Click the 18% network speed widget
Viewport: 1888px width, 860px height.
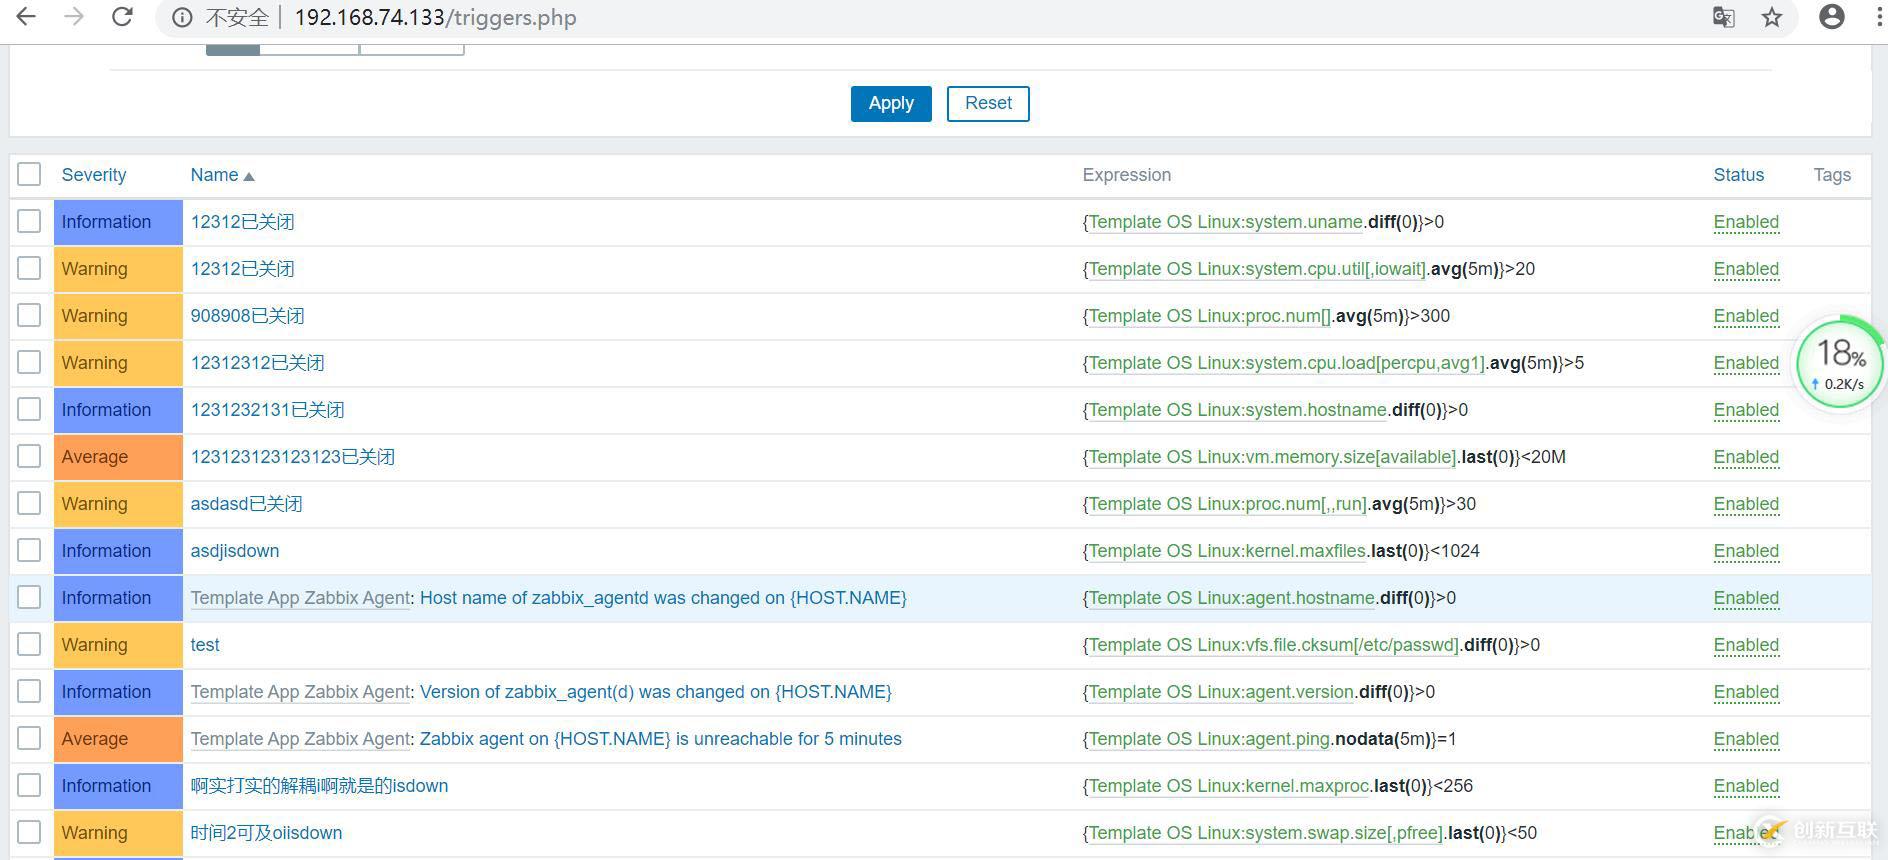pos(1840,363)
